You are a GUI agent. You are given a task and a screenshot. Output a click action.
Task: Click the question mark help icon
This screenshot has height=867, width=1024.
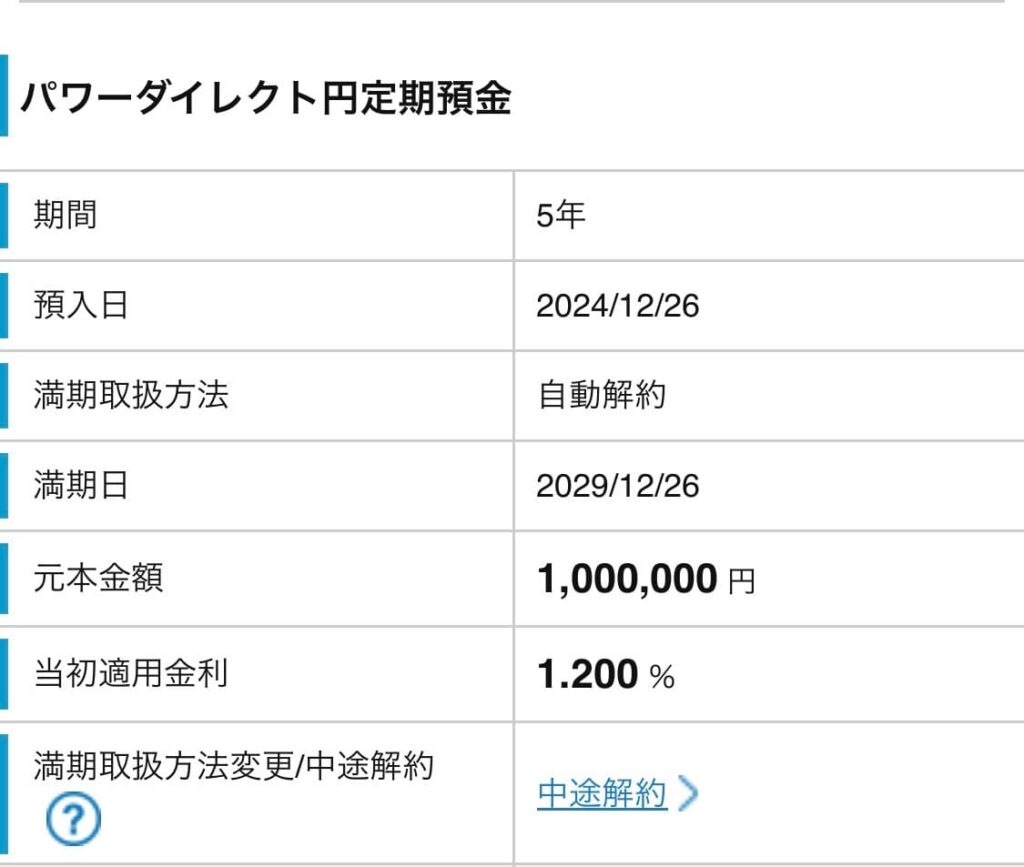point(73,821)
